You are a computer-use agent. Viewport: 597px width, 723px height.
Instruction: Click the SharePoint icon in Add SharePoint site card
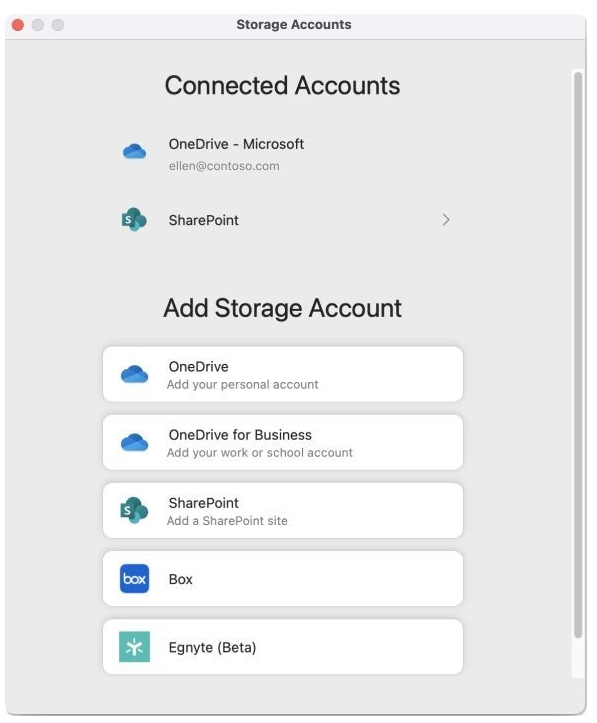[134, 510]
